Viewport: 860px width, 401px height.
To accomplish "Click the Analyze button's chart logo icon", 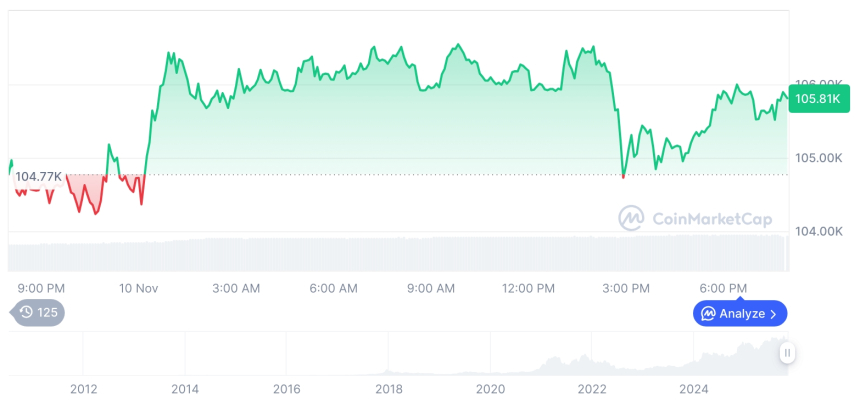I will point(708,314).
